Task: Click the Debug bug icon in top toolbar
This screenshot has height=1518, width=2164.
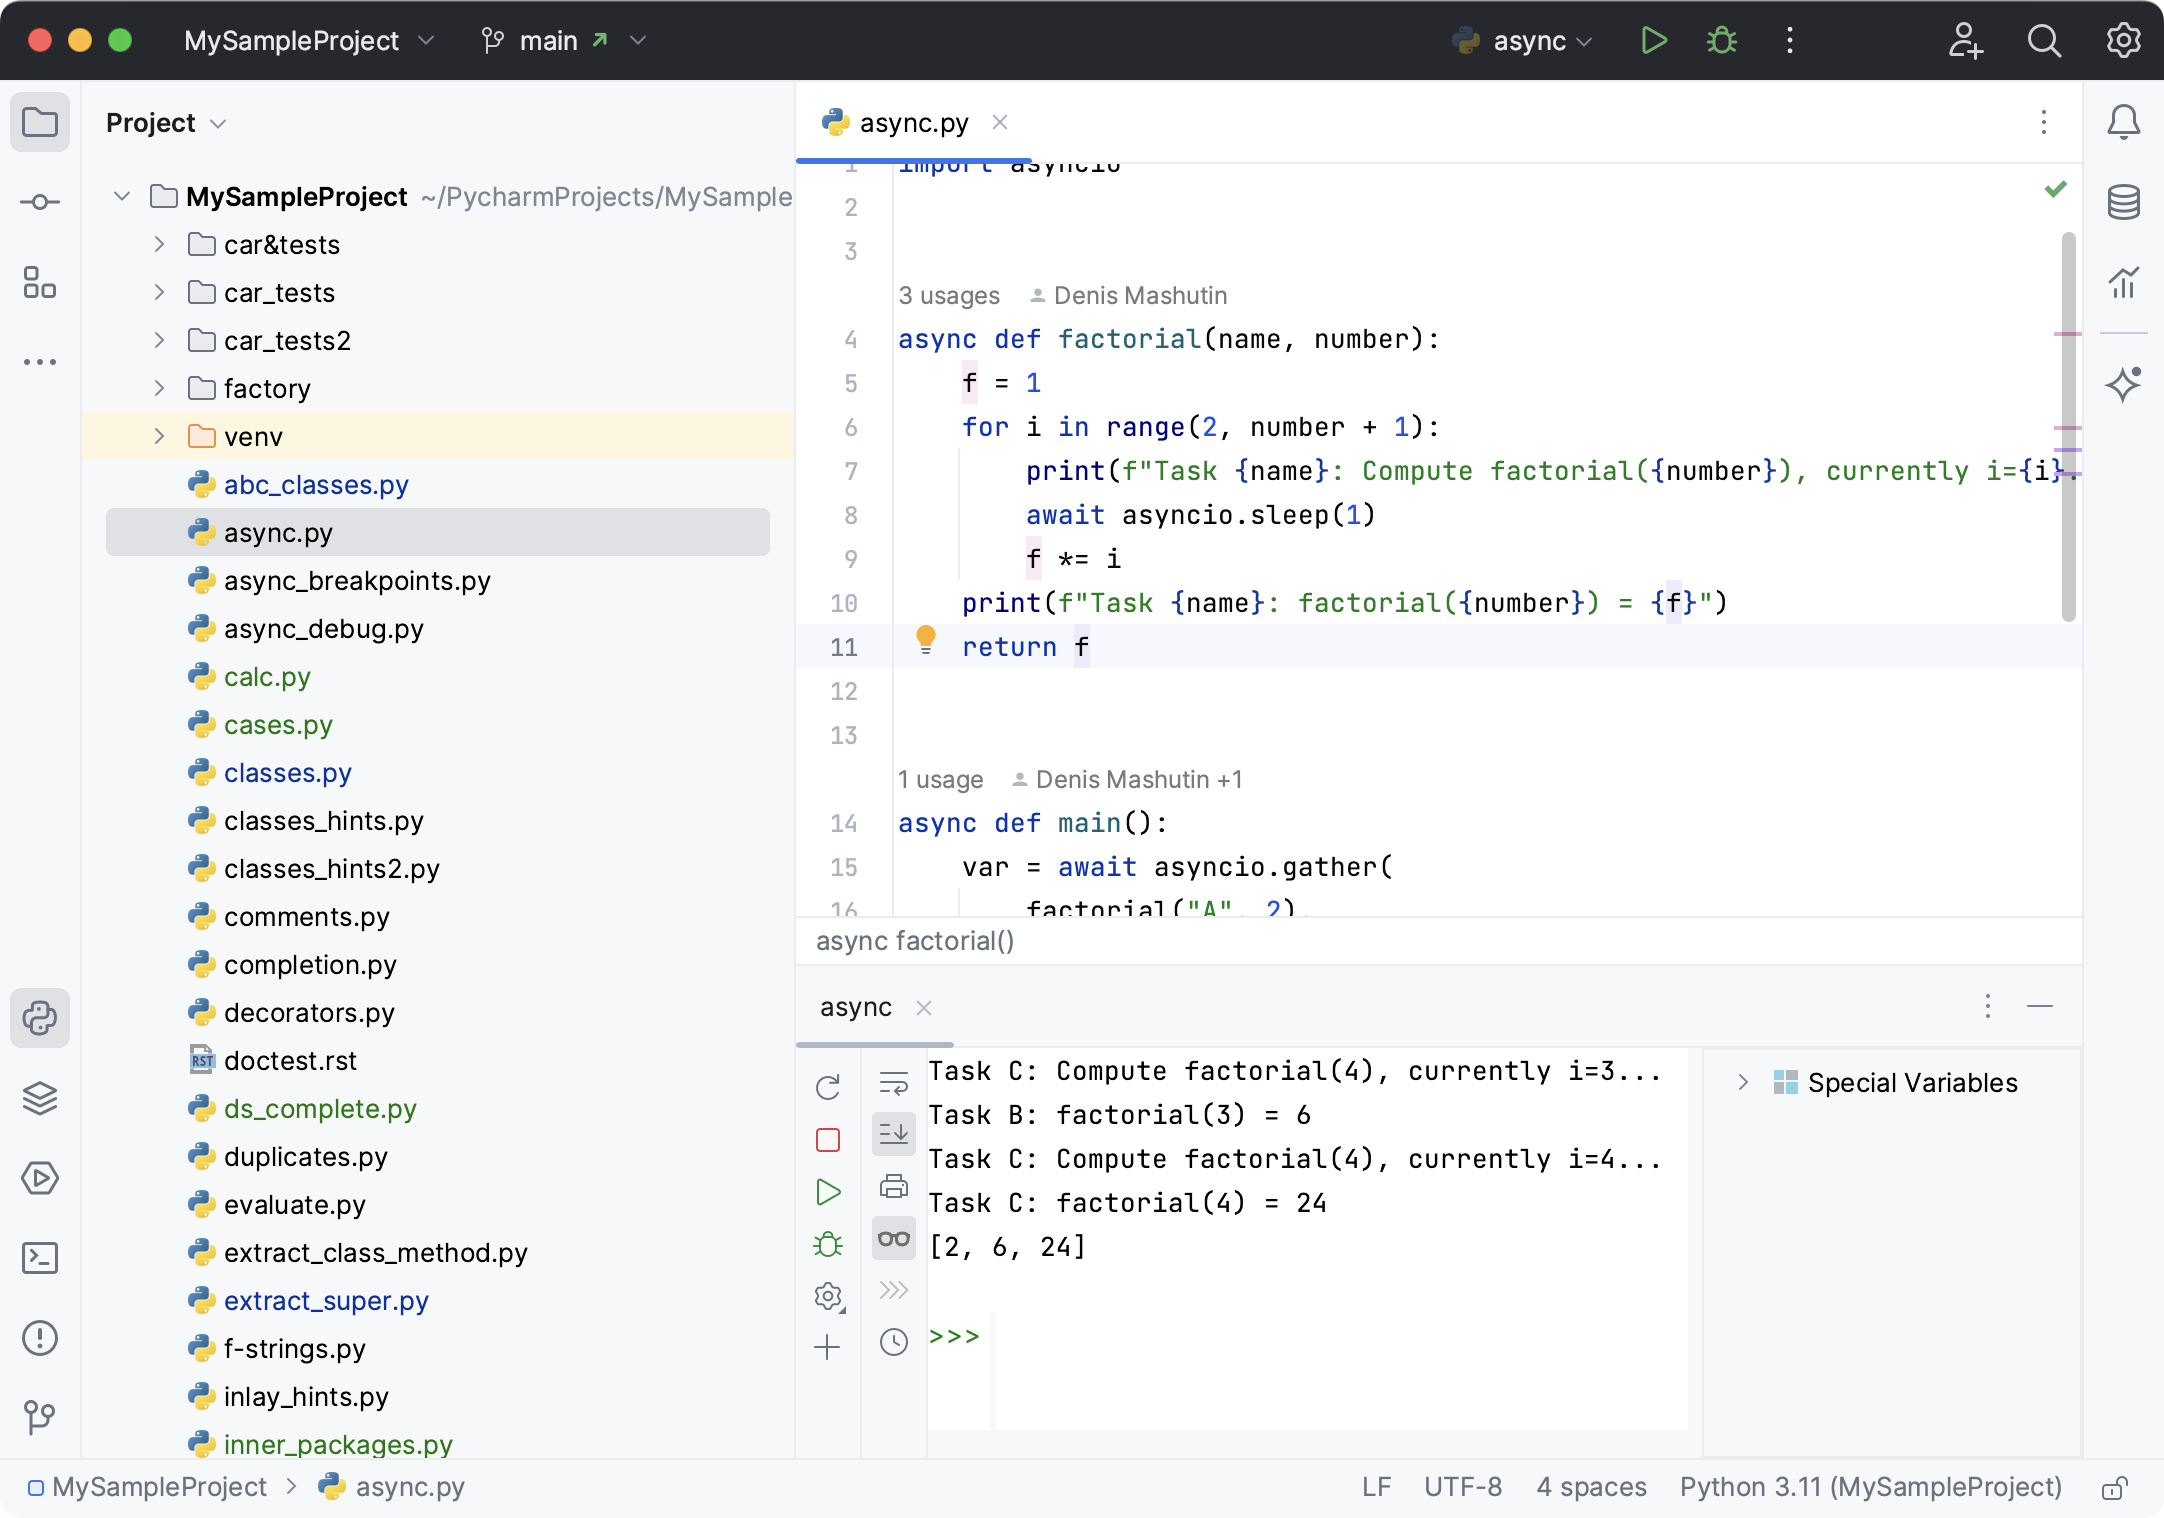Action: coord(1721,41)
